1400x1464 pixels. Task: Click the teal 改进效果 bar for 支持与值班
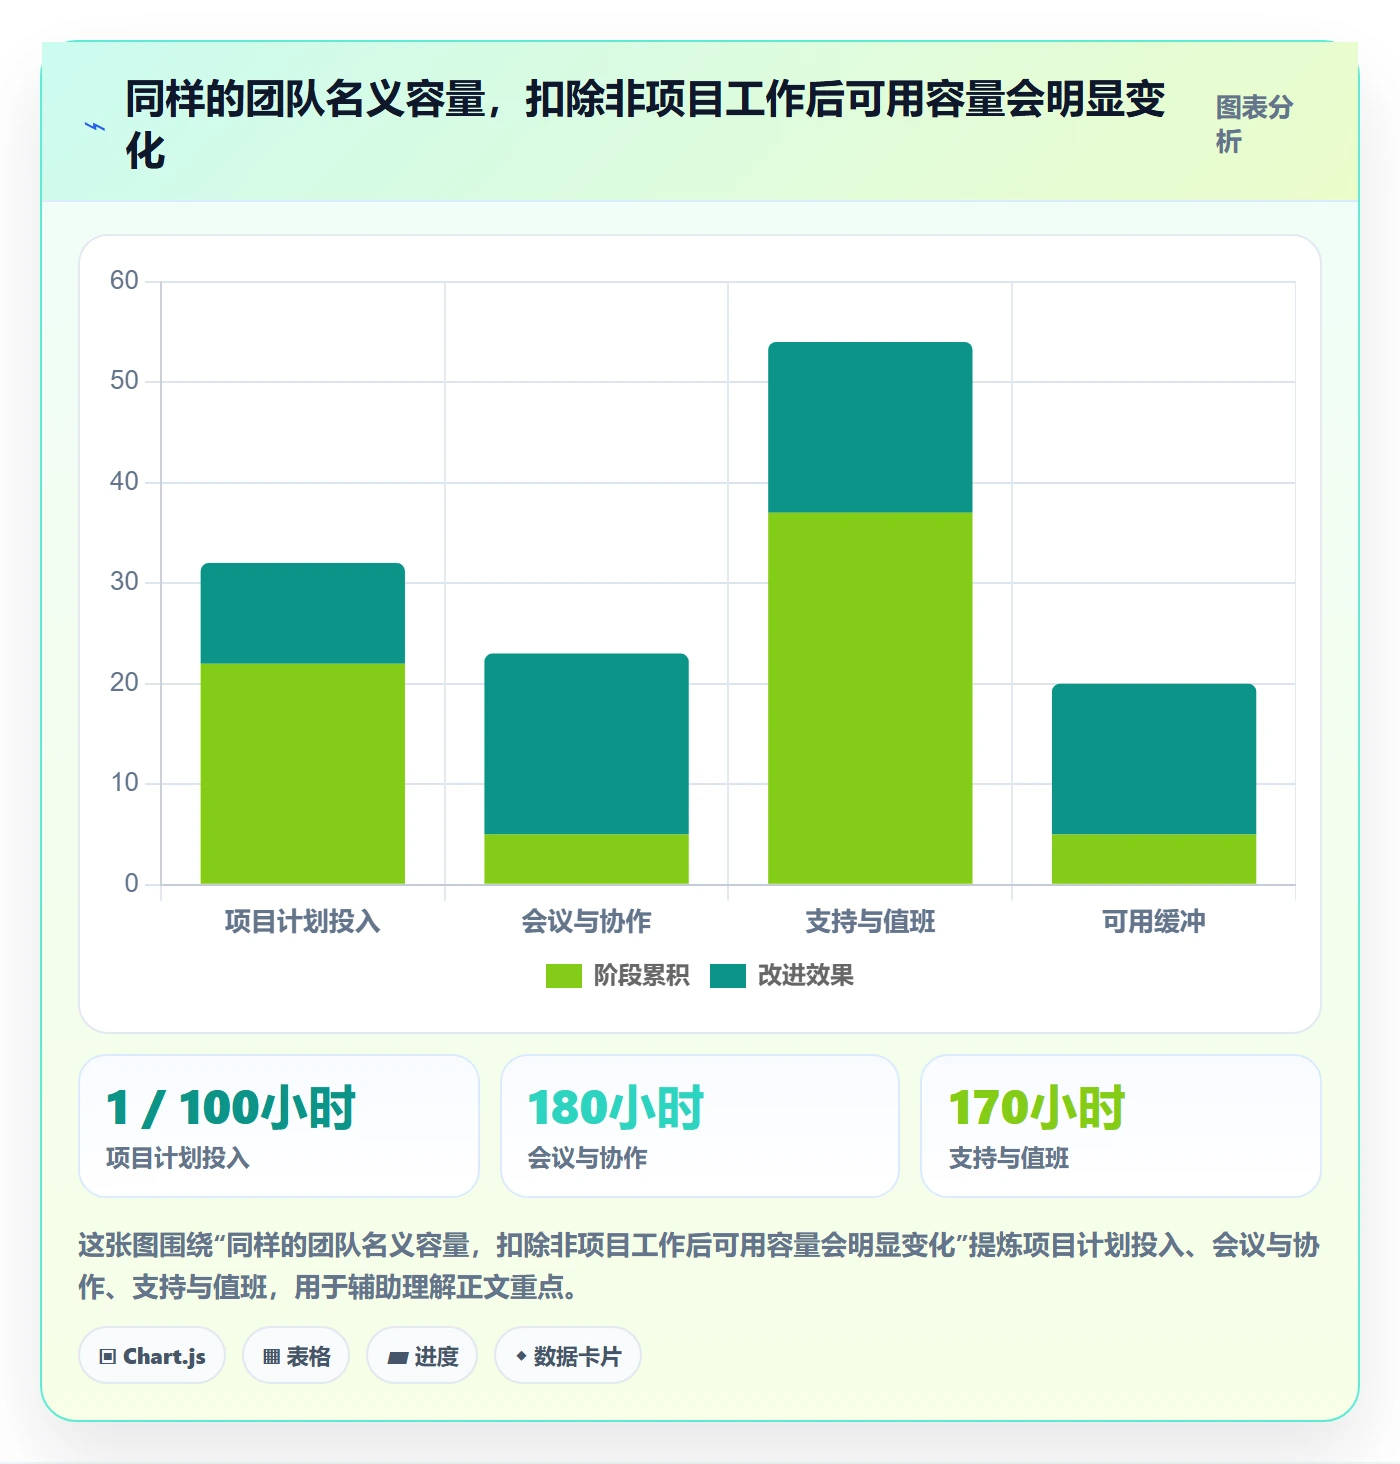click(870, 427)
